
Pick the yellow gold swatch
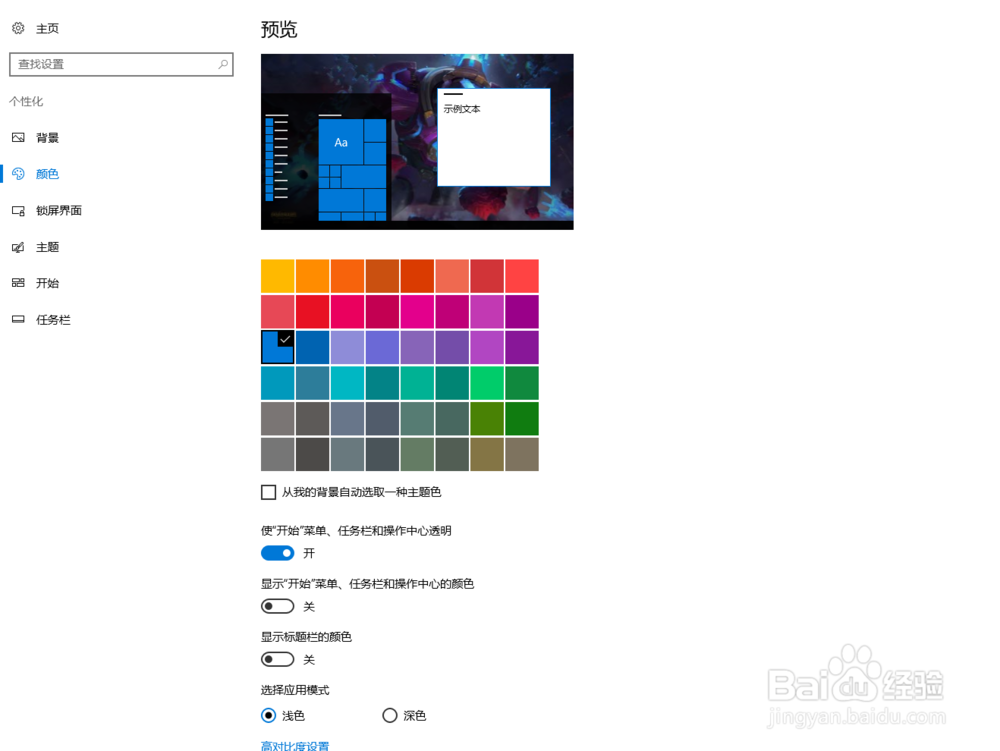coord(277,276)
